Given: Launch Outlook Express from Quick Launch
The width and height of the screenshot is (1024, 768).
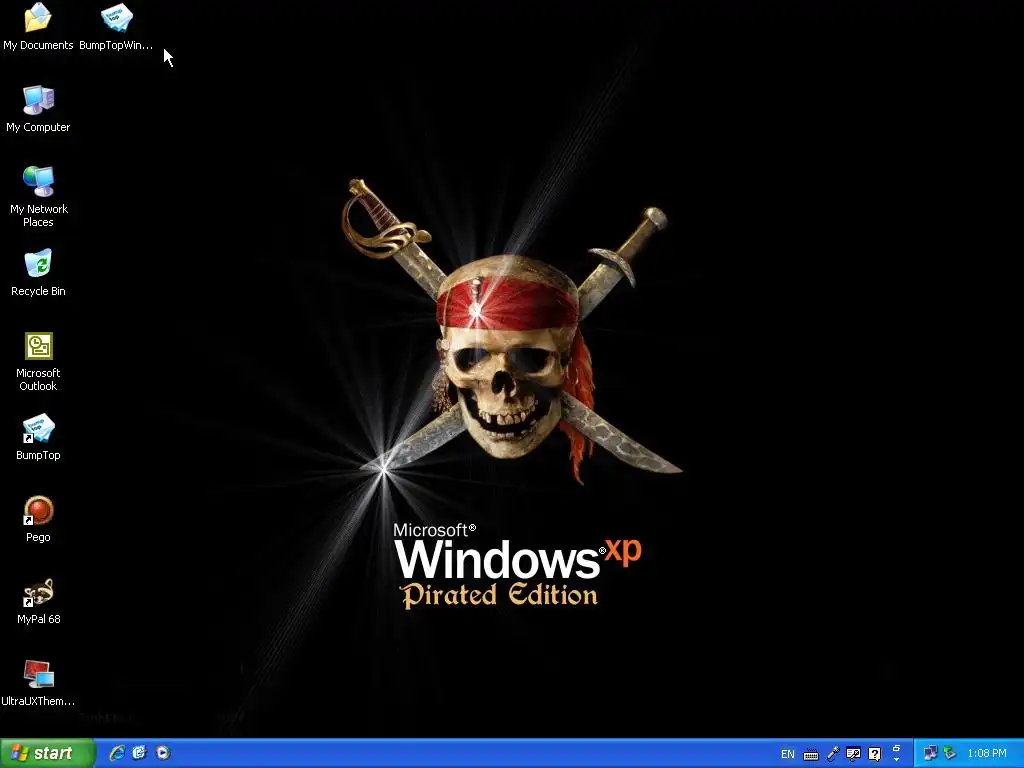Looking at the screenshot, I should (x=140, y=753).
